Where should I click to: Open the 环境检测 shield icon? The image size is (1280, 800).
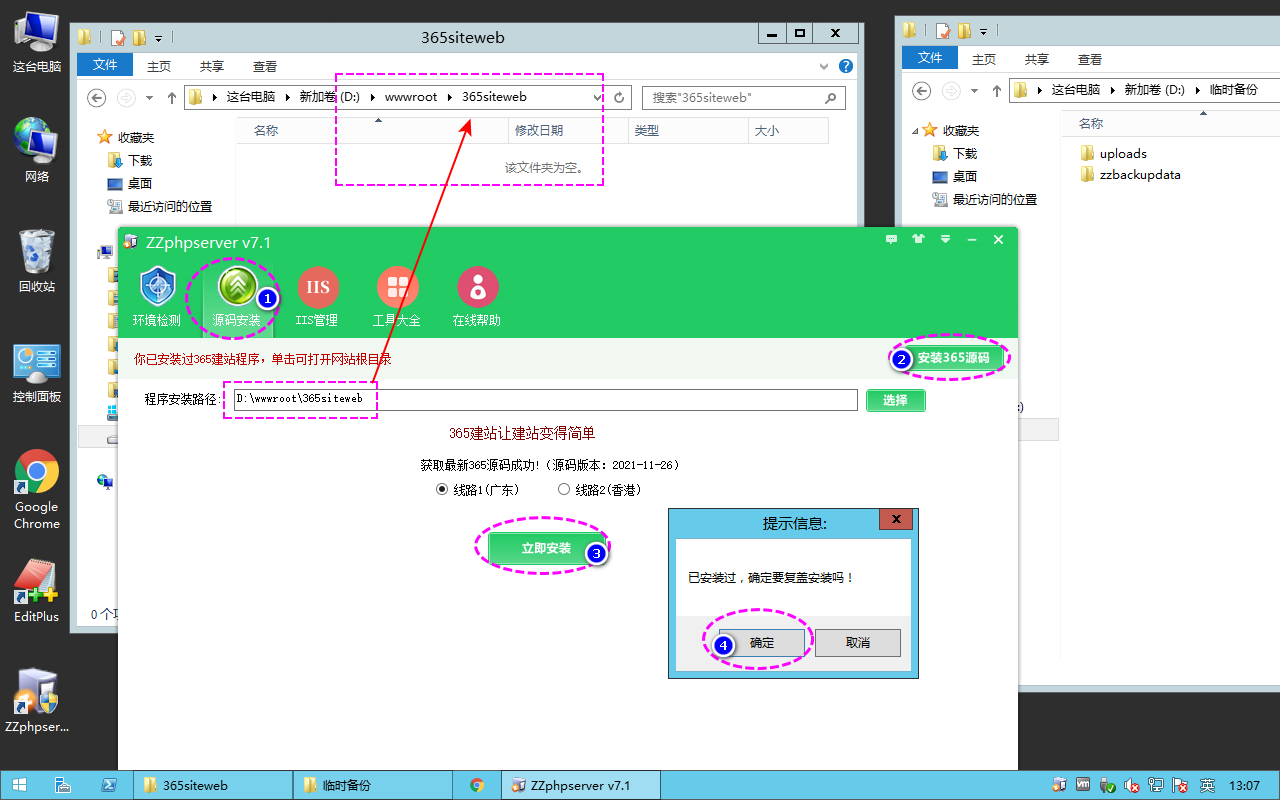click(x=157, y=290)
